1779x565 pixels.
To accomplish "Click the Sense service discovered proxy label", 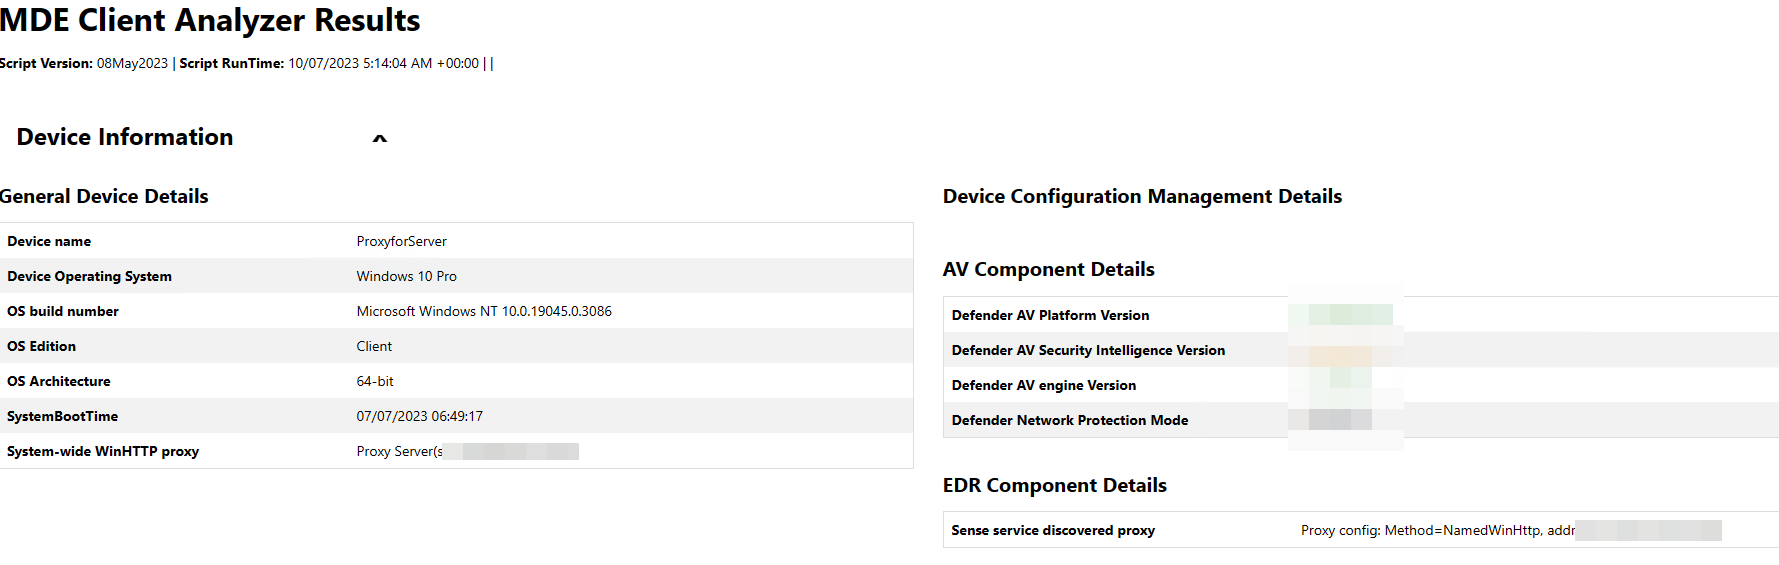I will (1053, 530).
